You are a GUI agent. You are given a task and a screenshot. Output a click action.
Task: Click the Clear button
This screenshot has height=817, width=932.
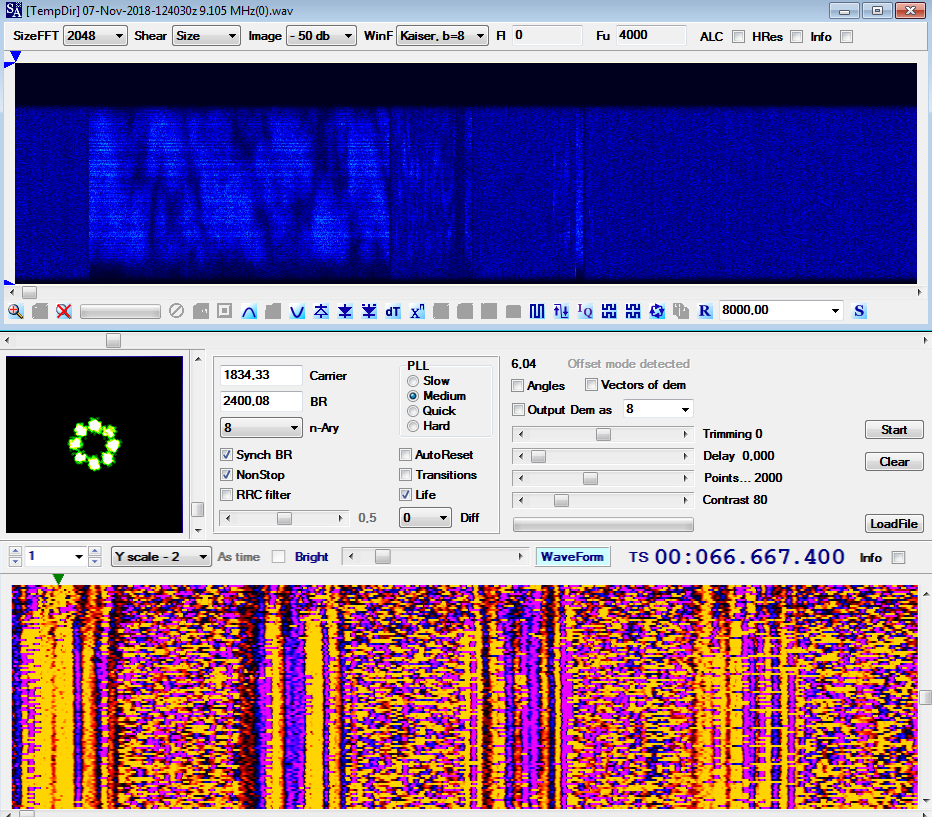tap(894, 462)
